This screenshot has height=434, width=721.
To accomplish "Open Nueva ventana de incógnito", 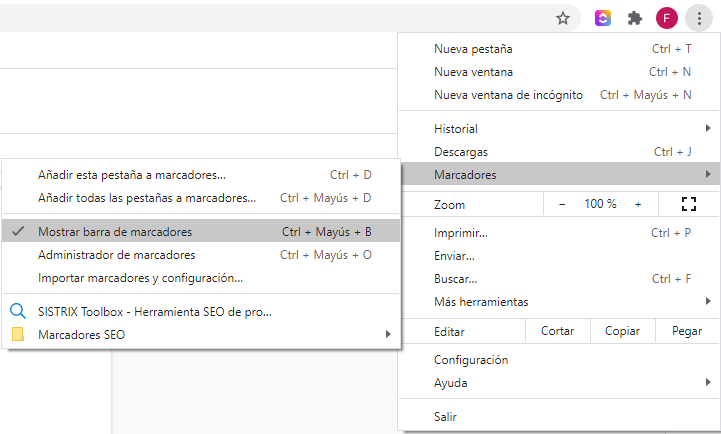I will click(559, 95).
